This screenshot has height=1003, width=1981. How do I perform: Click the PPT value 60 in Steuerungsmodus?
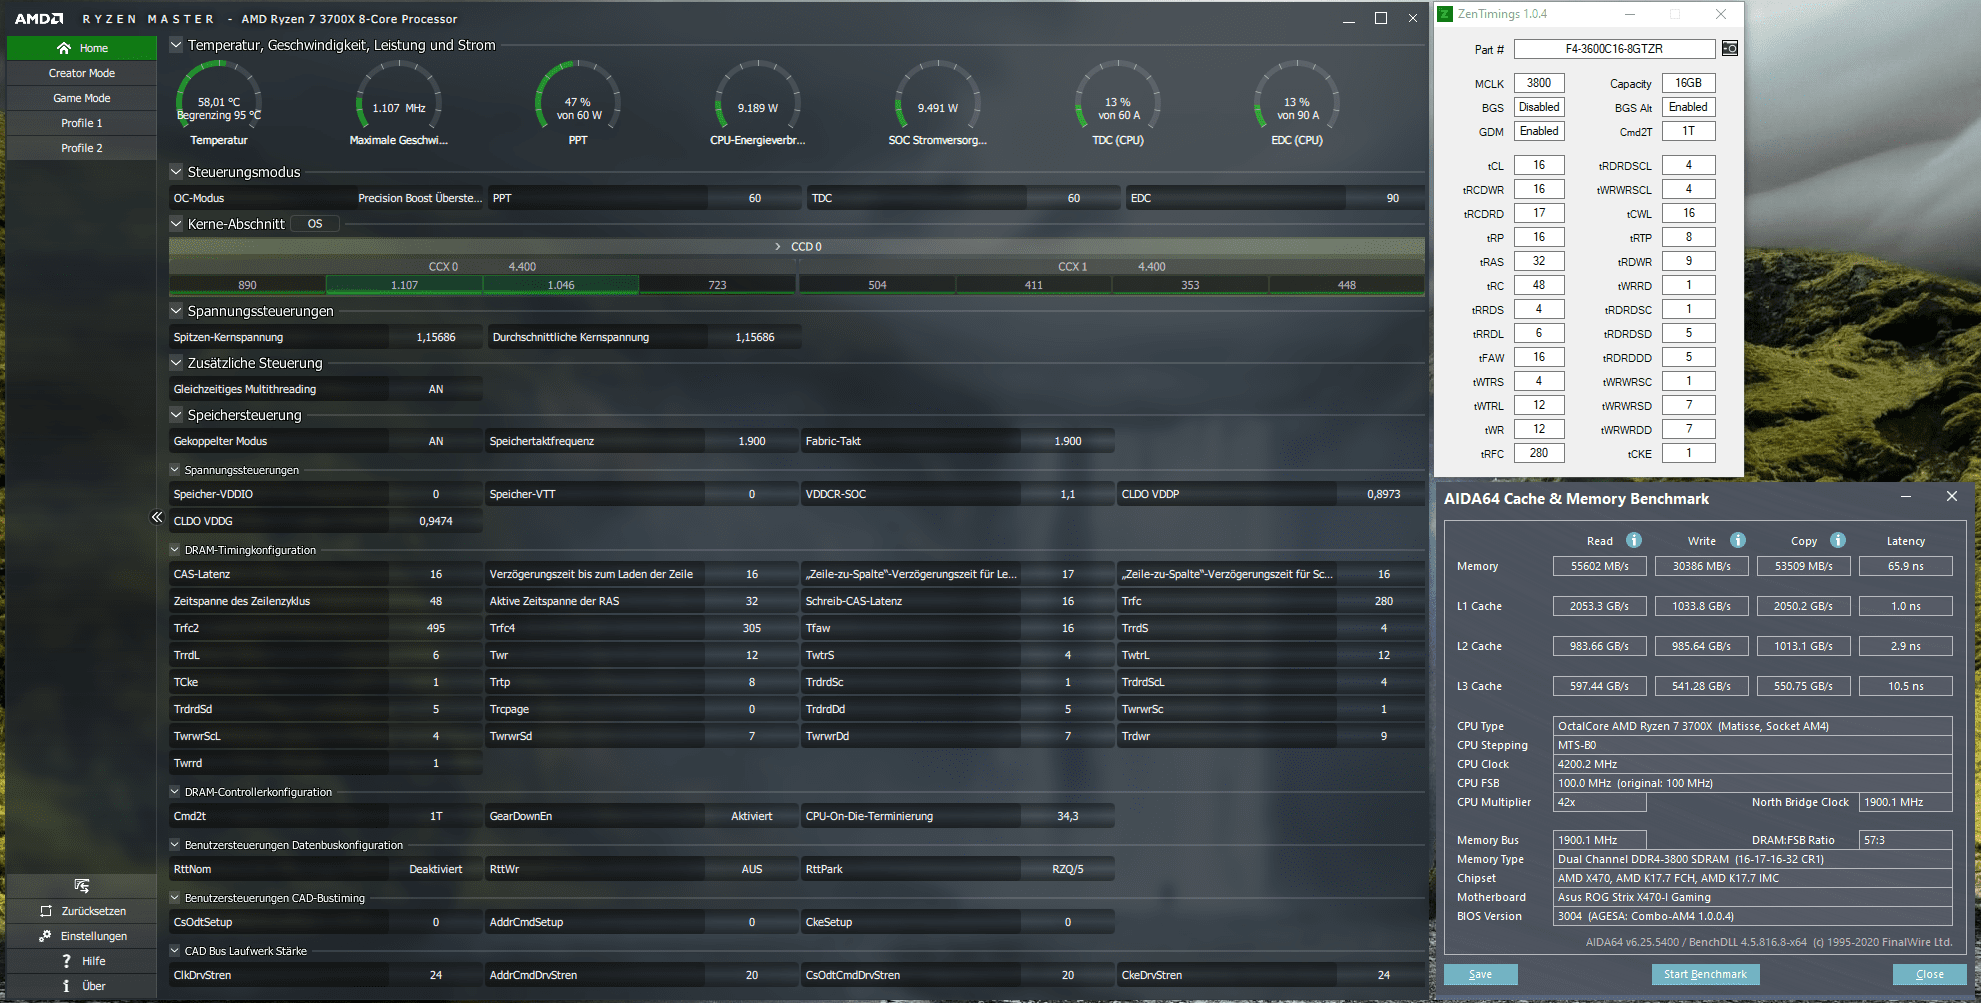[755, 198]
